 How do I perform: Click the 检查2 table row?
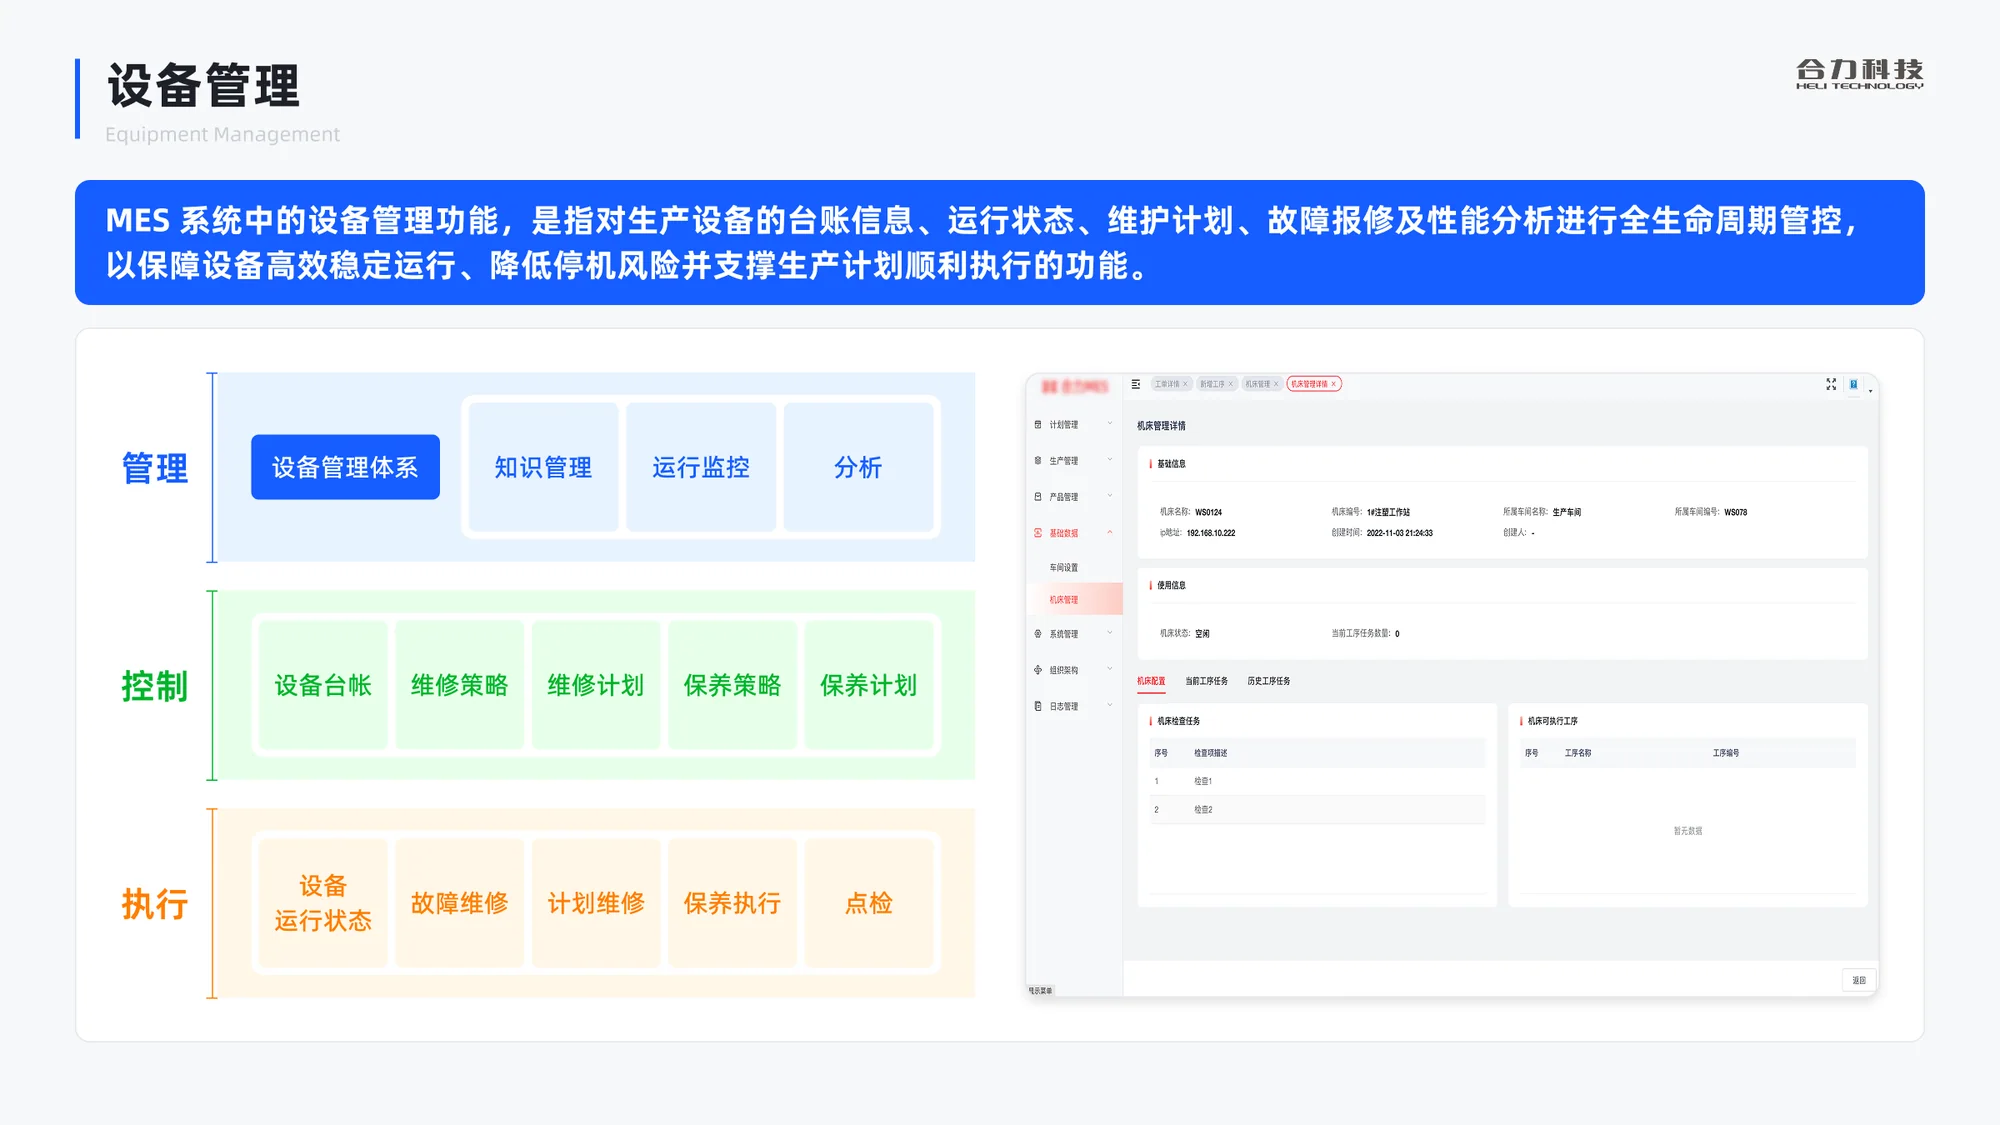(x=1317, y=810)
